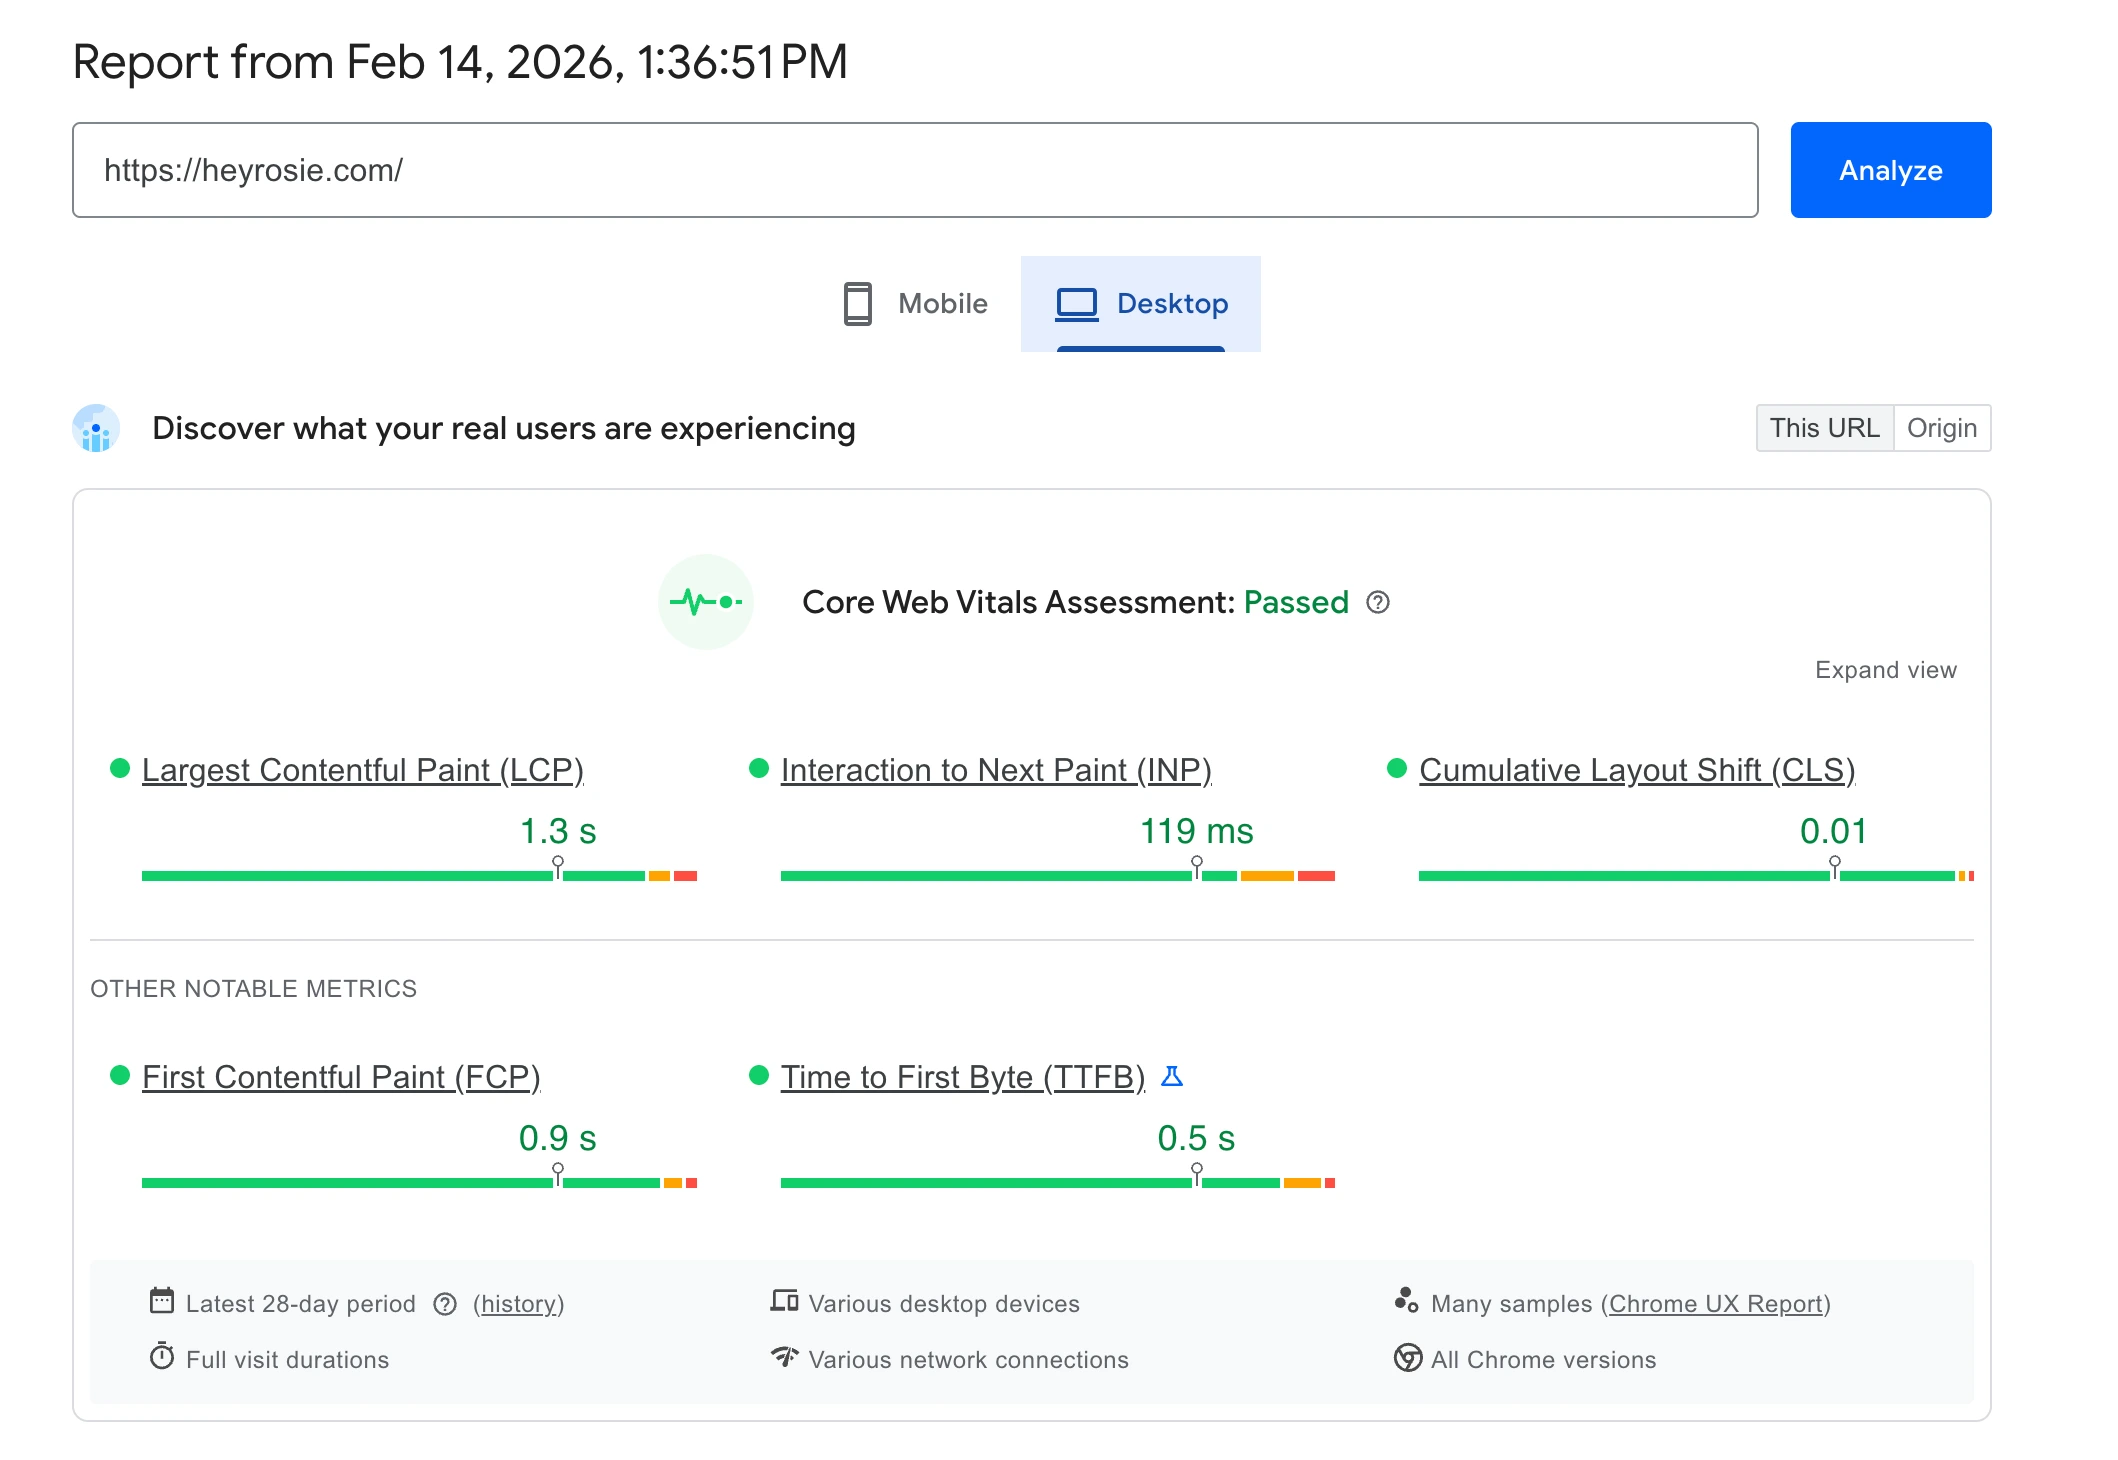Click the URL input field
This screenshot has height=1460, width=2118.
[x=914, y=170]
